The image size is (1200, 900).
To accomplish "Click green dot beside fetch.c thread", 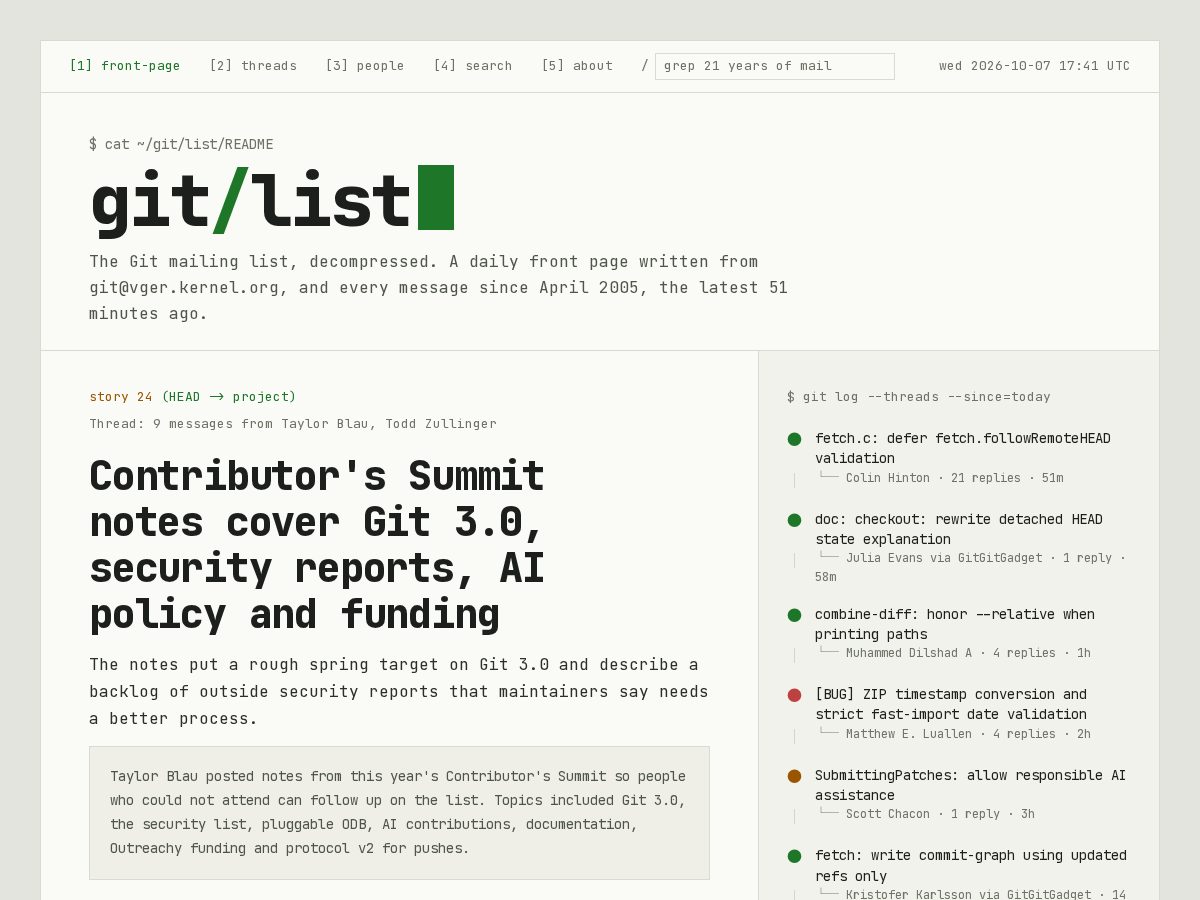I will pyautogui.click(x=794, y=439).
